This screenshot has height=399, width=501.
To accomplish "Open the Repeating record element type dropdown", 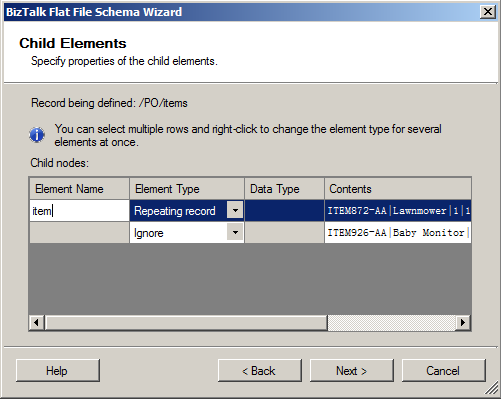I will [235, 210].
